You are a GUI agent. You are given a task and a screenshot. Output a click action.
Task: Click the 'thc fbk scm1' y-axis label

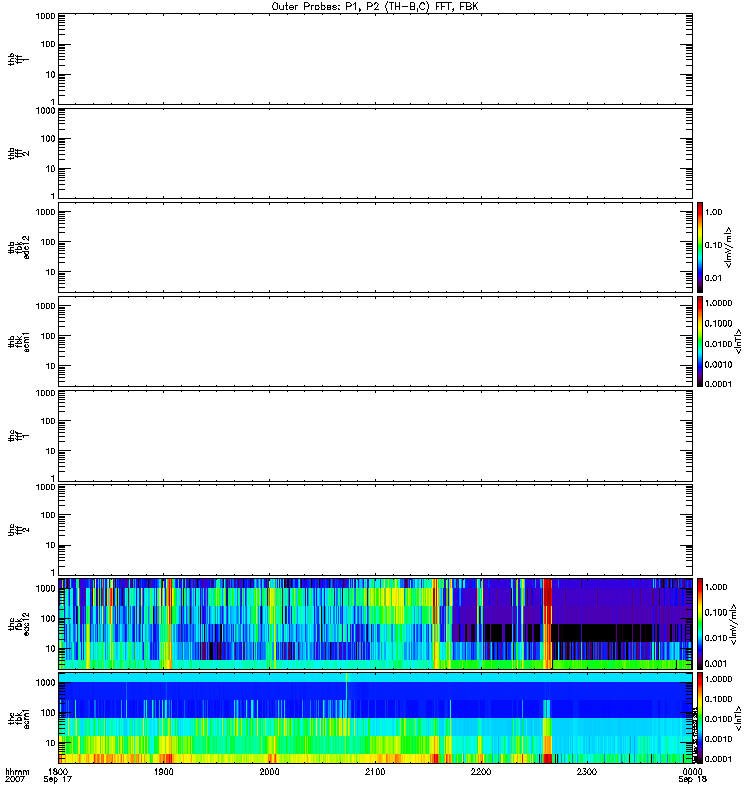(18, 718)
